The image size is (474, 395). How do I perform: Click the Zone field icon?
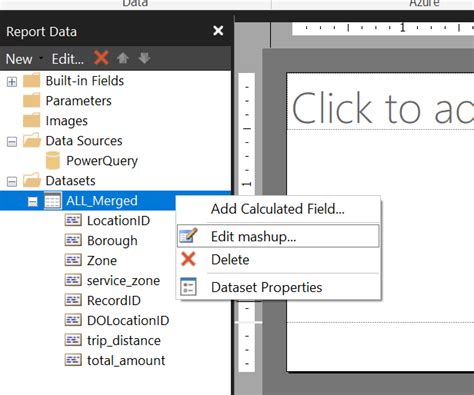[x=73, y=260]
